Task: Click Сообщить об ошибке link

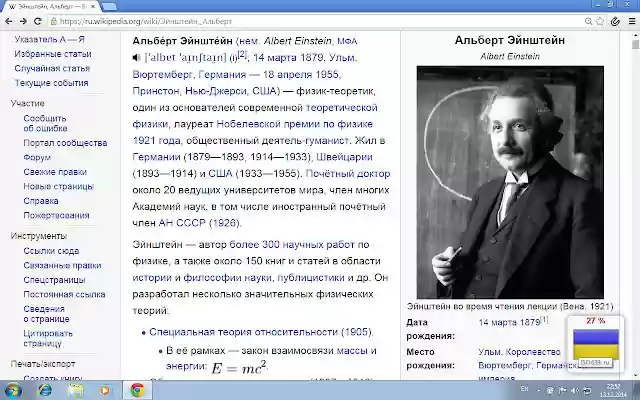Action: (45, 123)
